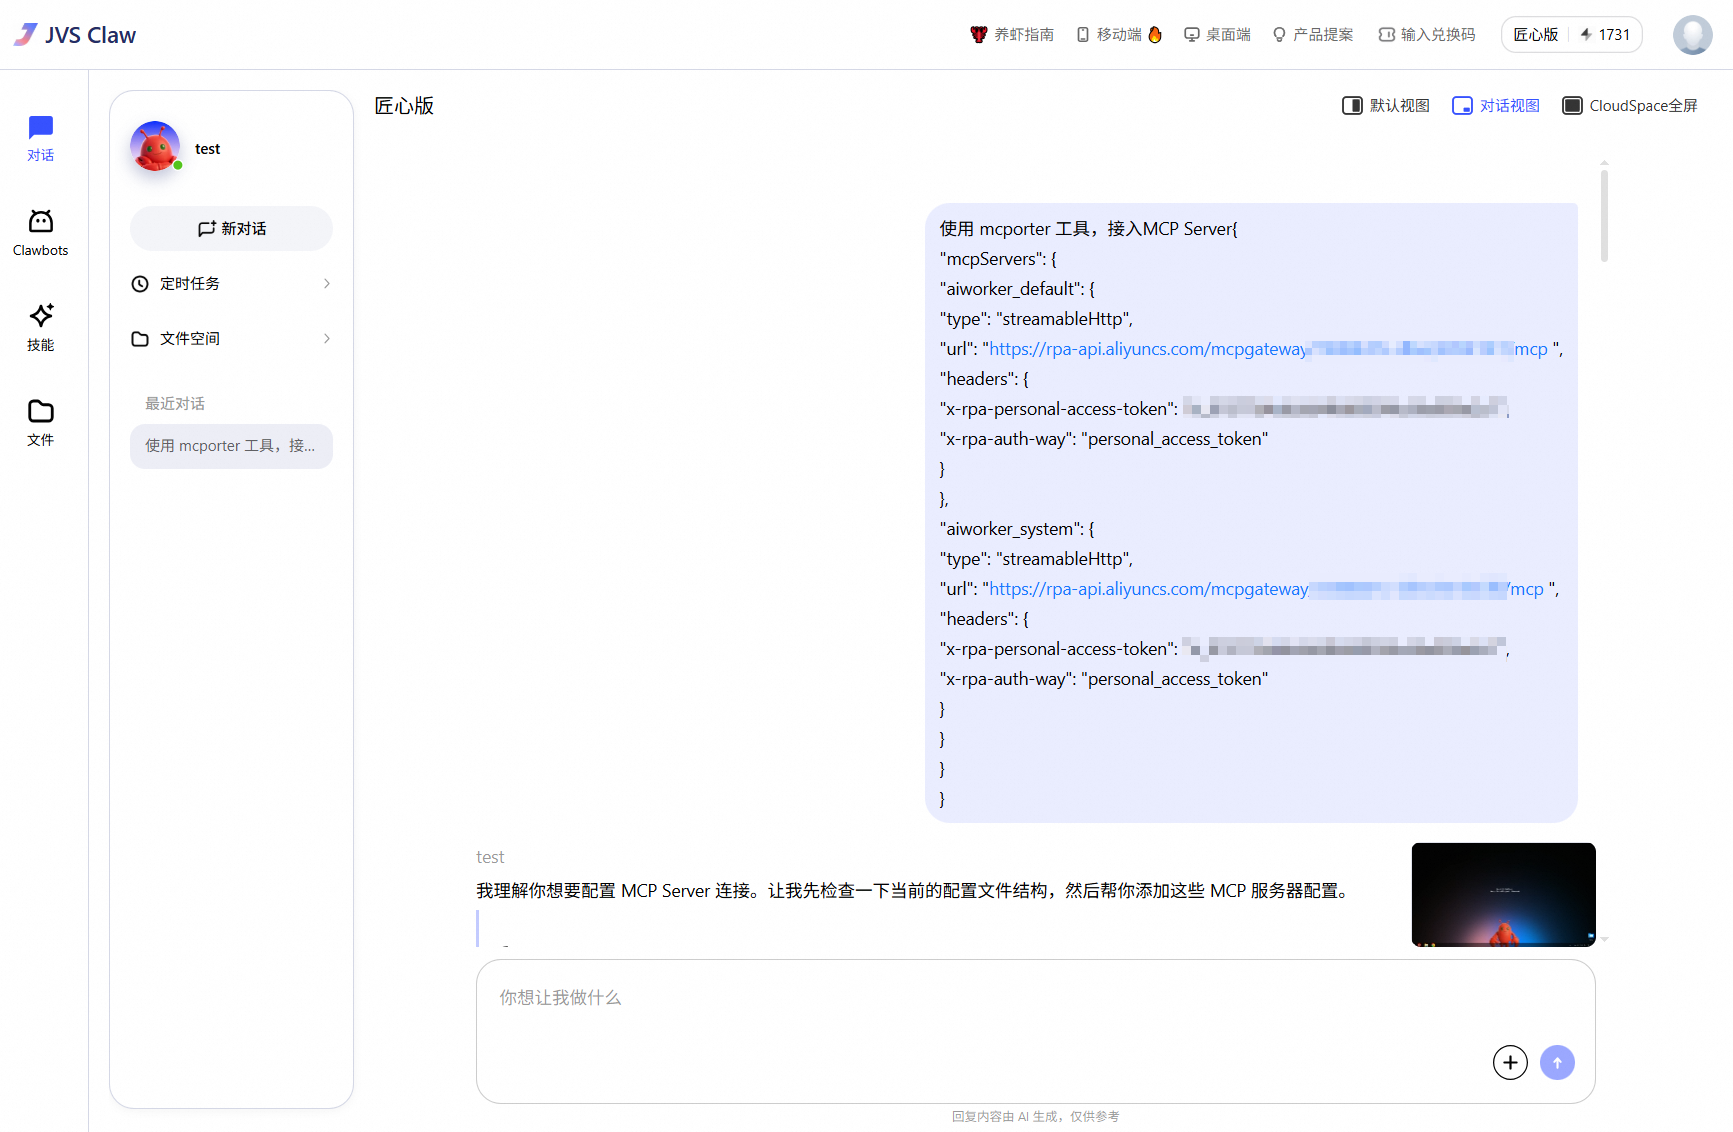Click the test bot name label
The width and height of the screenshot is (1733, 1132).
click(207, 149)
